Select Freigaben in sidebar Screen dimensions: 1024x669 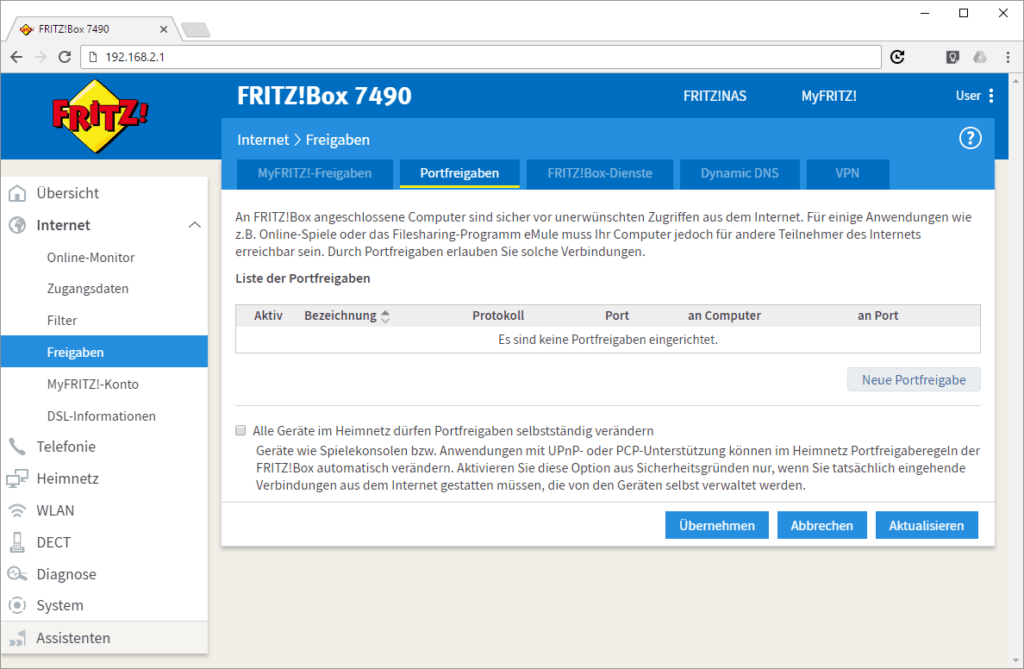click(x=104, y=352)
